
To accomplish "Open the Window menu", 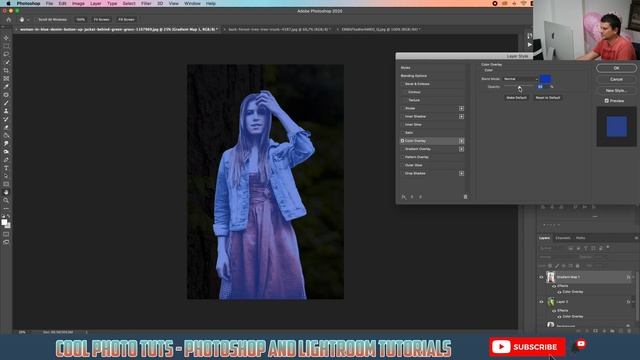I will 192,3.
